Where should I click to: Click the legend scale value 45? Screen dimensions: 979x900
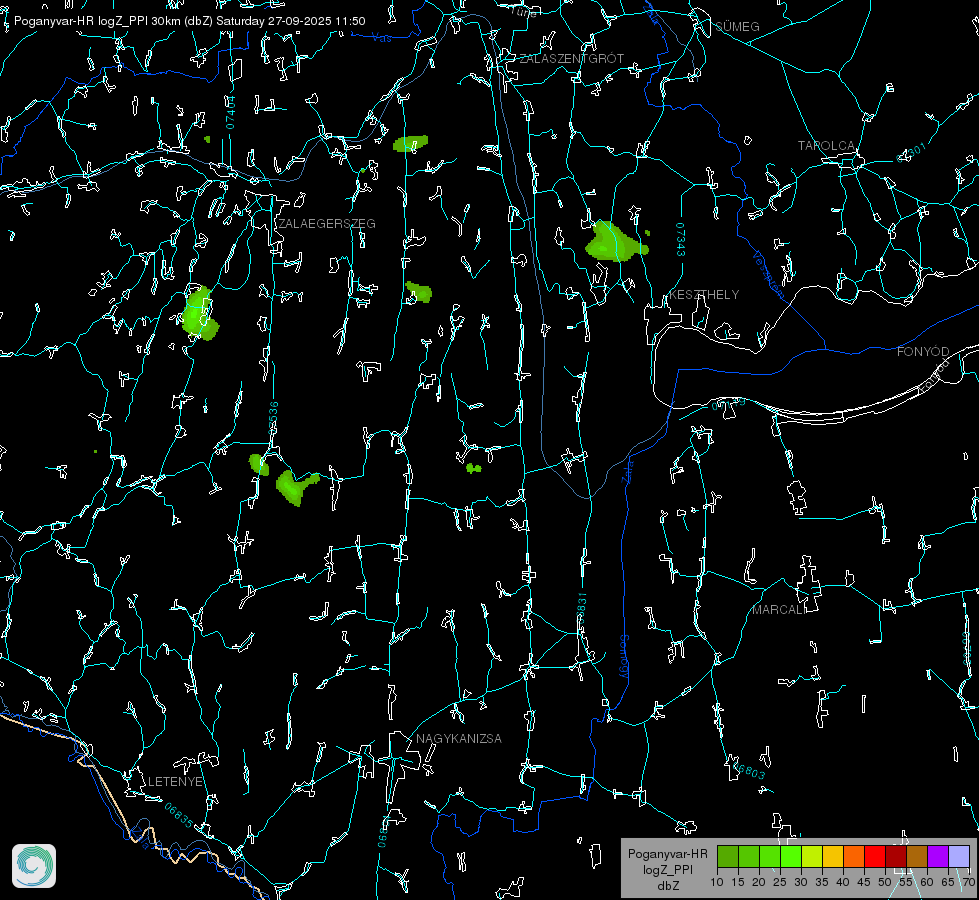863,882
